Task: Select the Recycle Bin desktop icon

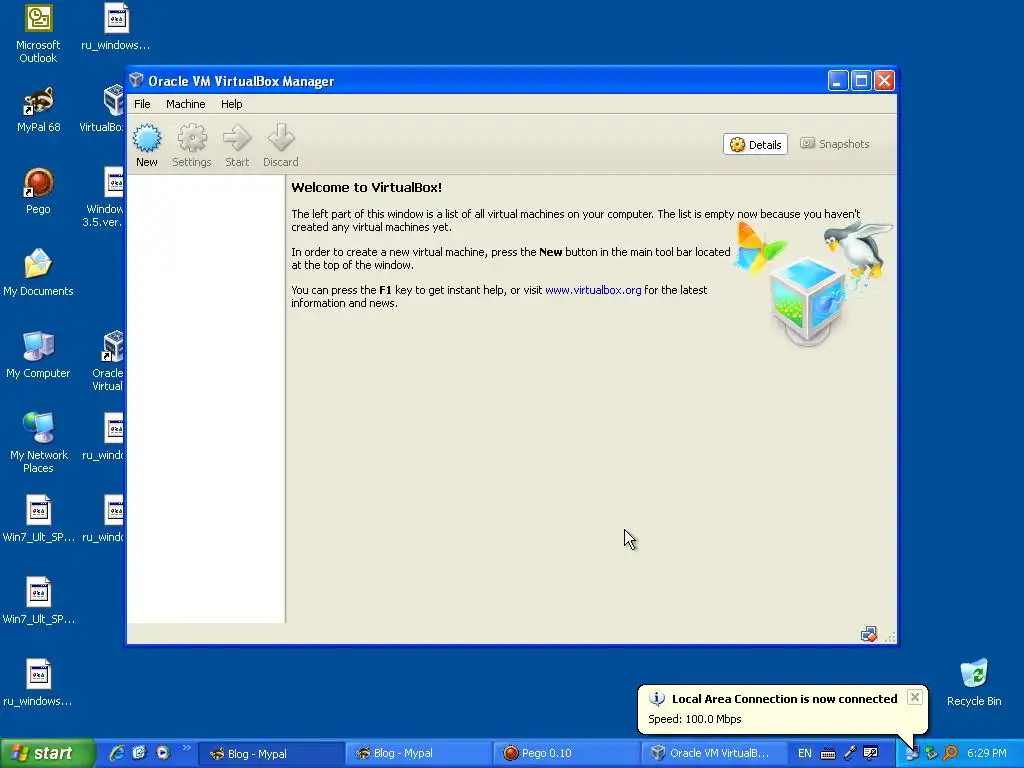Action: tap(974, 683)
